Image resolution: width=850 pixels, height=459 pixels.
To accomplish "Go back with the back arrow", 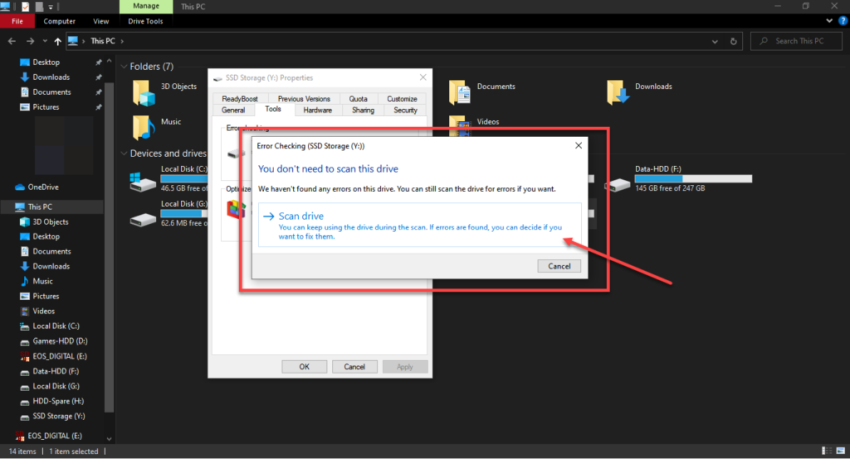I will (12, 41).
